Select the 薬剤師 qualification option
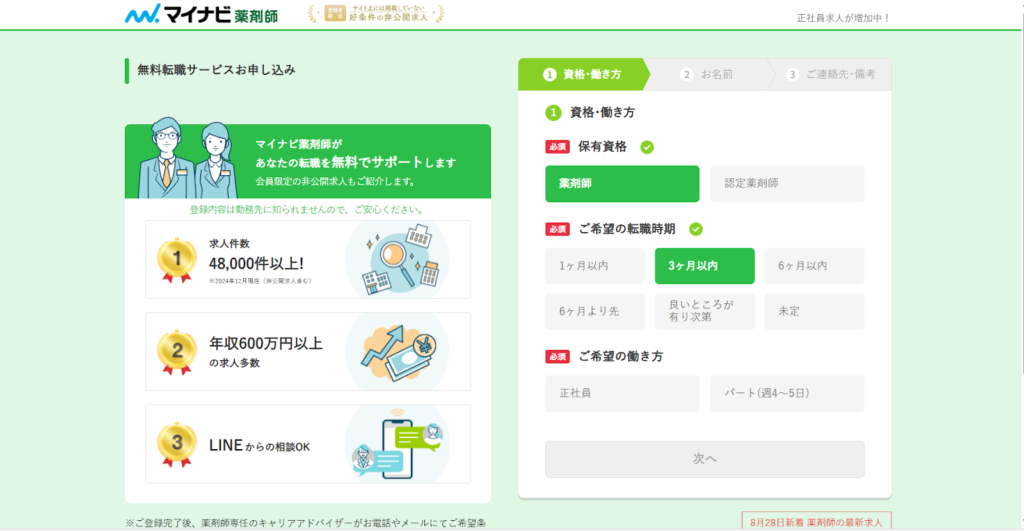 point(622,184)
